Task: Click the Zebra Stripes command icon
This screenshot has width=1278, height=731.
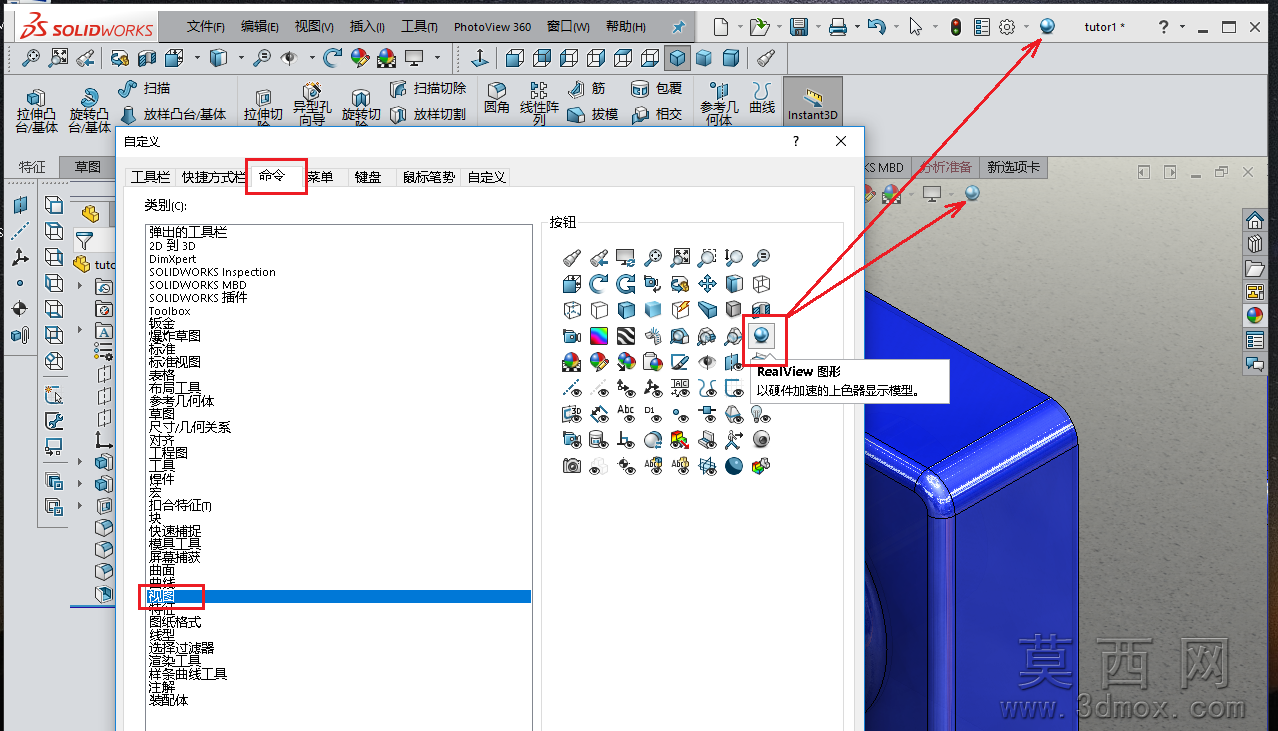Action: [626, 336]
